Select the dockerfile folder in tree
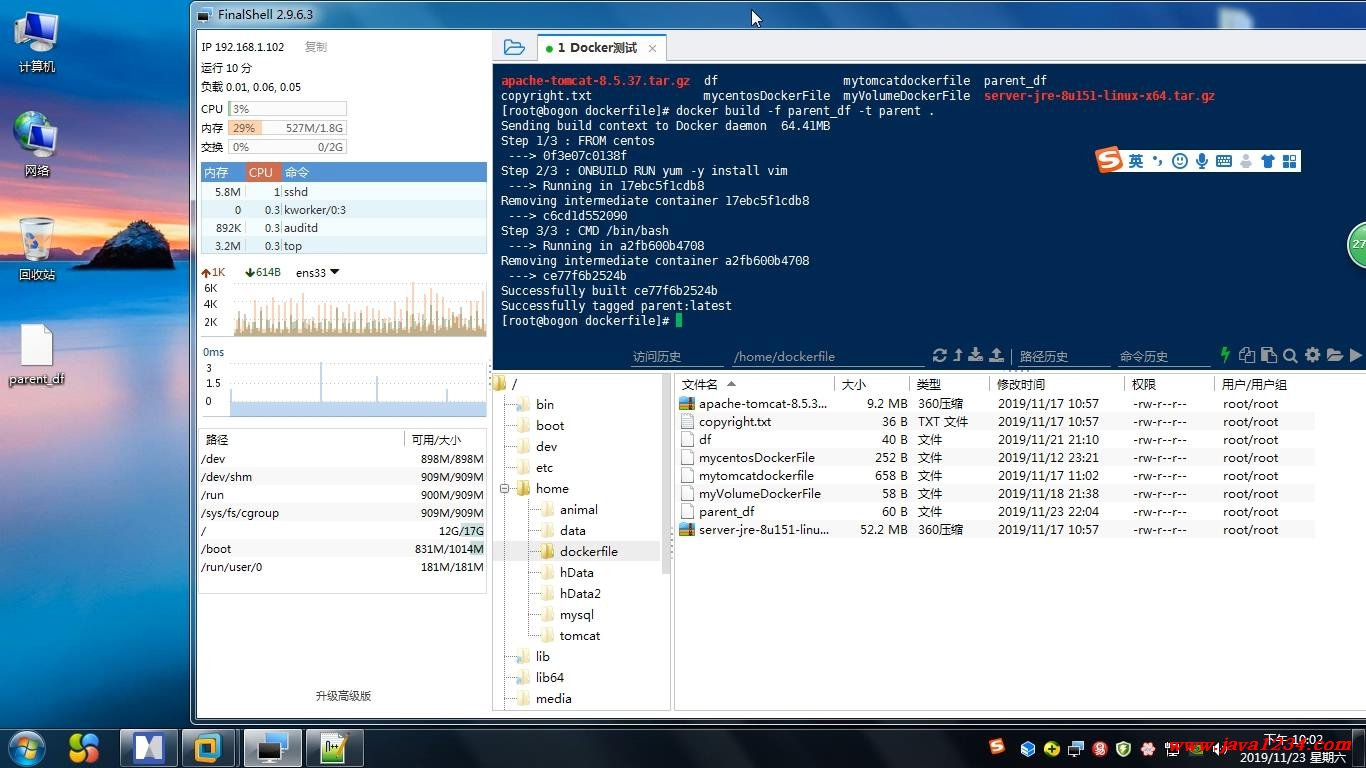The width and height of the screenshot is (1366, 768). pos(588,552)
